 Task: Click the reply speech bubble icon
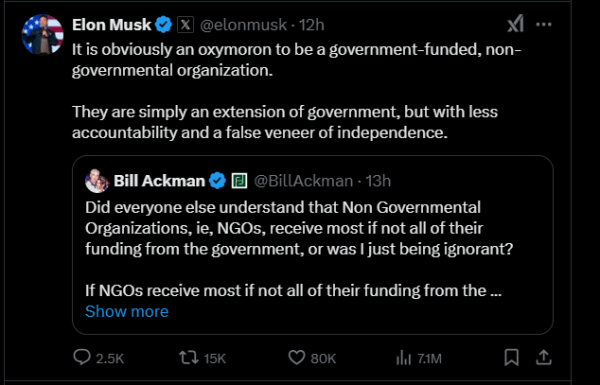(x=82, y=357)
